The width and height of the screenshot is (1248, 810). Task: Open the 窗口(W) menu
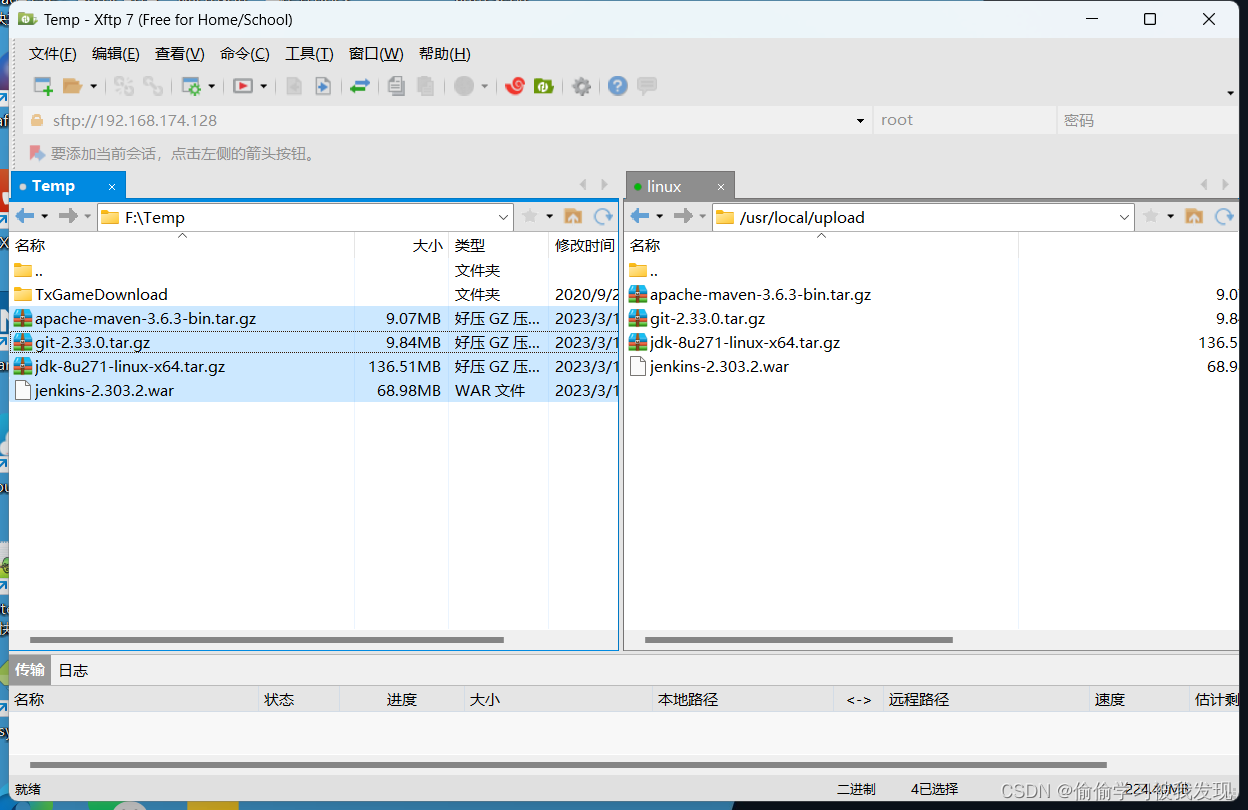tap(376, 54)
